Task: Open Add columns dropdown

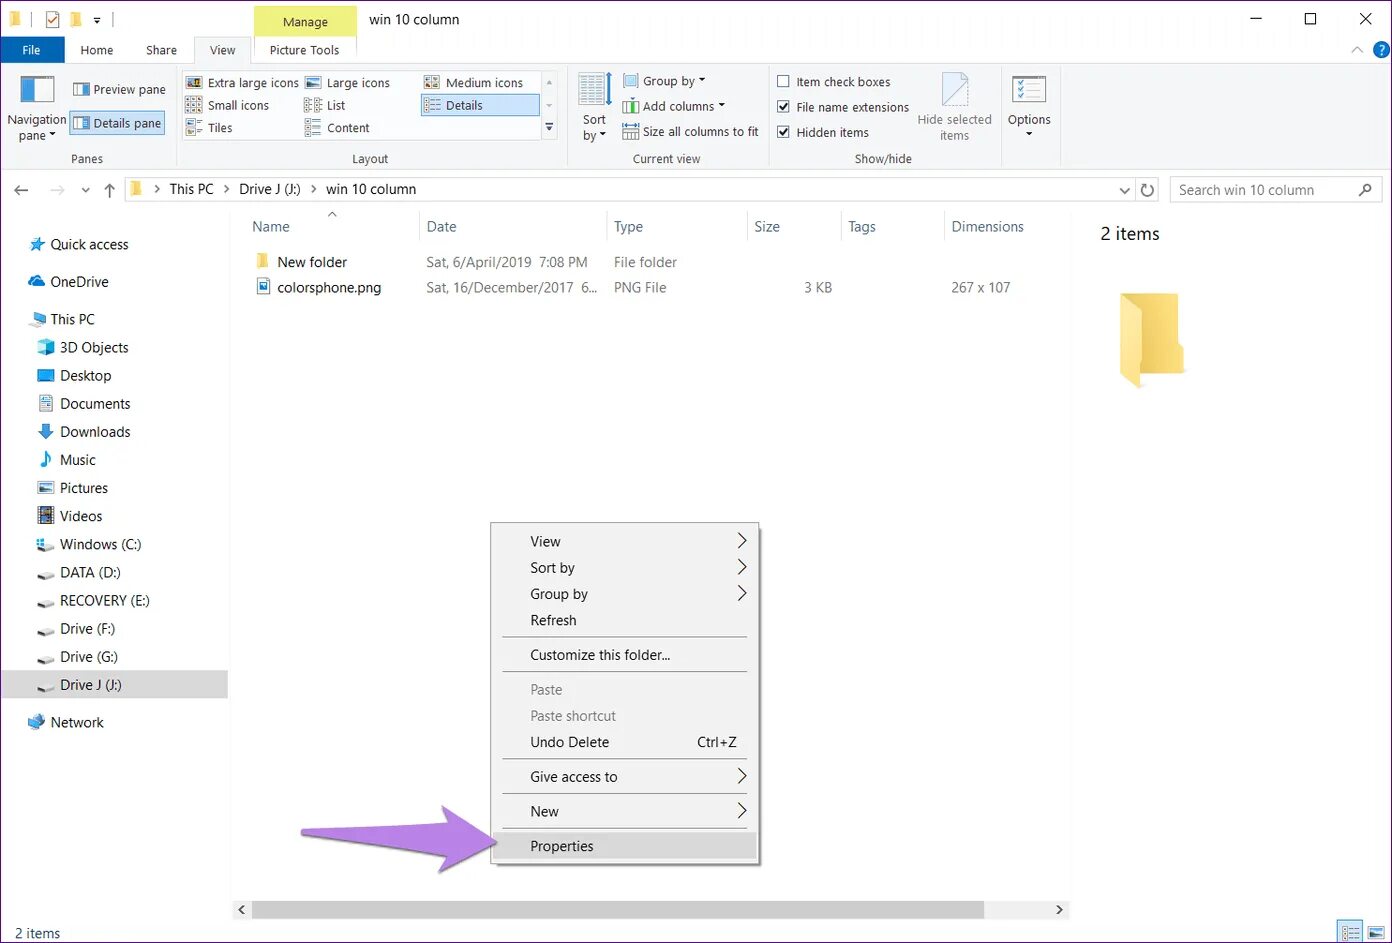Action: pos(674,106)
